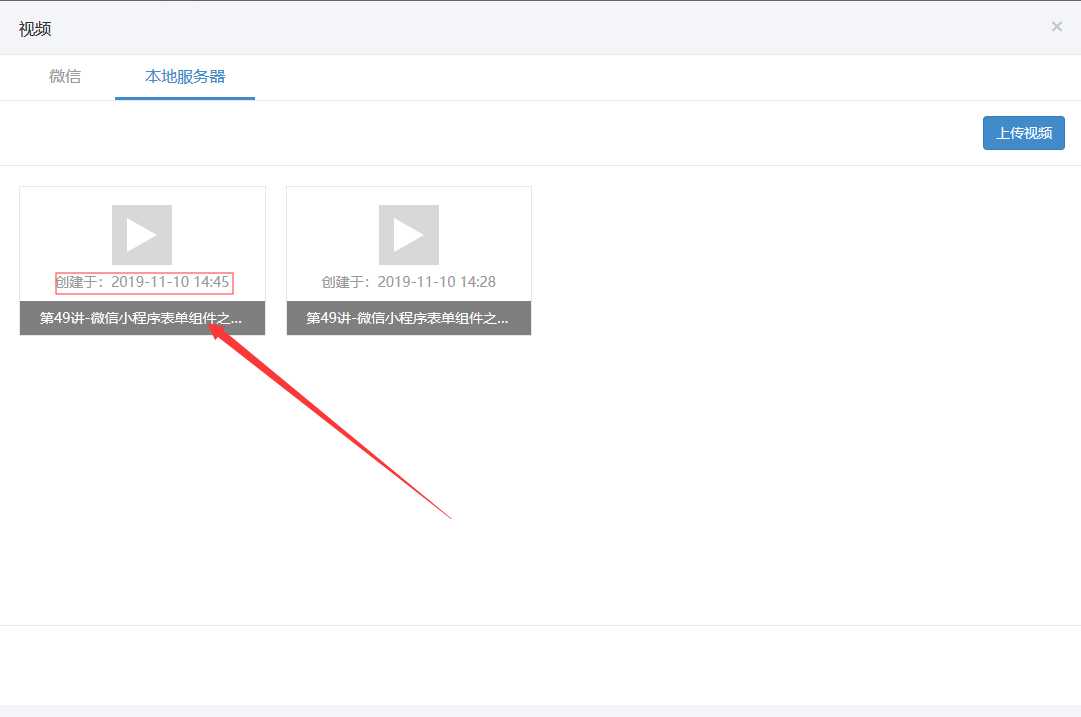Image resolution: width=1081 pixels, height=717 pixels.
Task: Click the ellipsis ending the first video title
Action: point(236,321)
